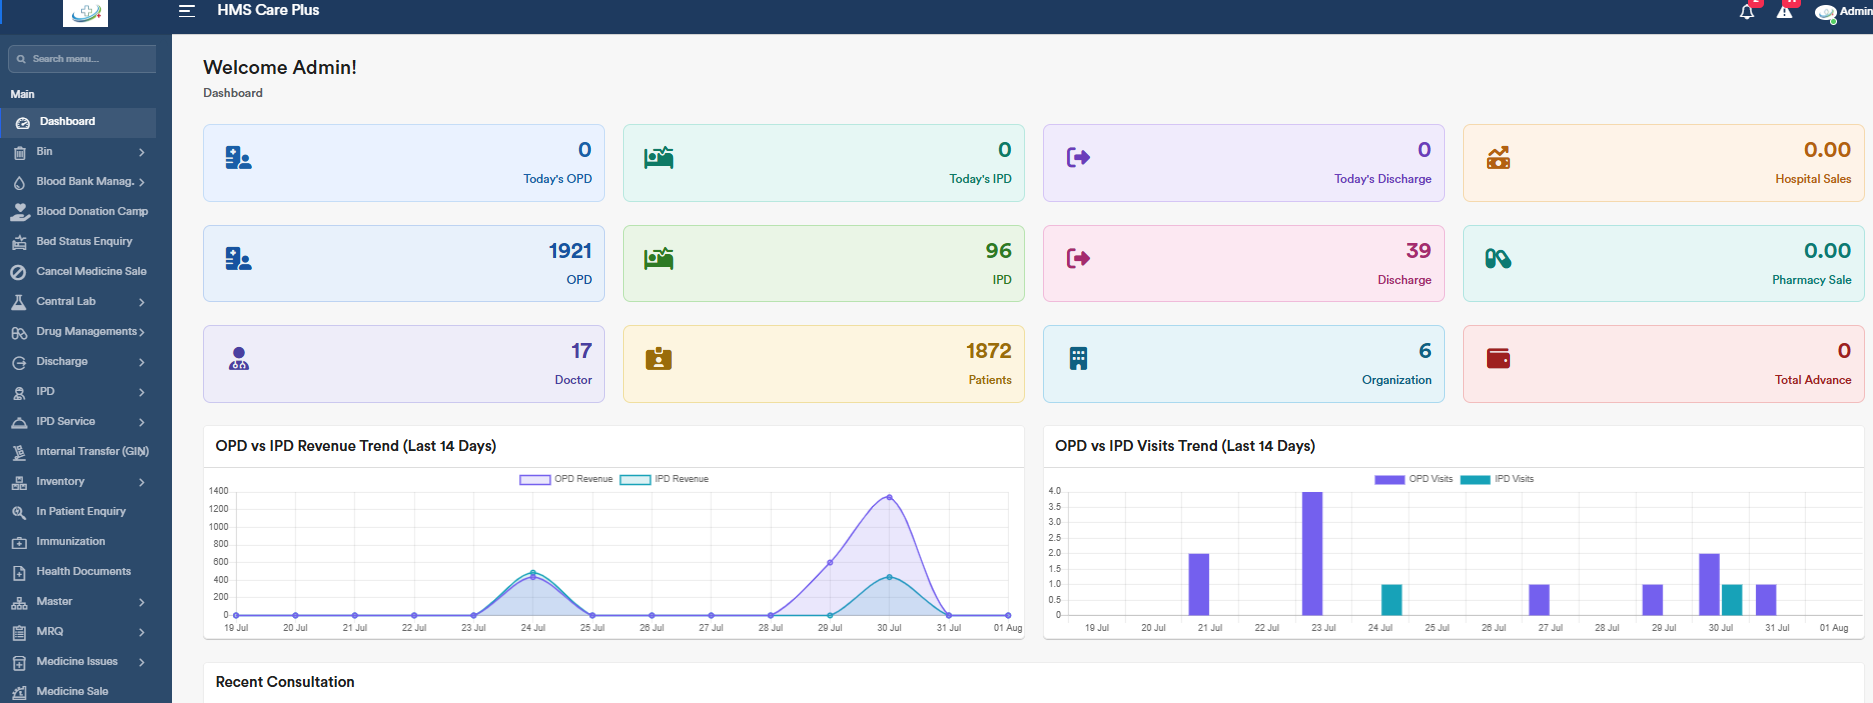Select Dashboard in the sidebar menu

tap(78, 122)
